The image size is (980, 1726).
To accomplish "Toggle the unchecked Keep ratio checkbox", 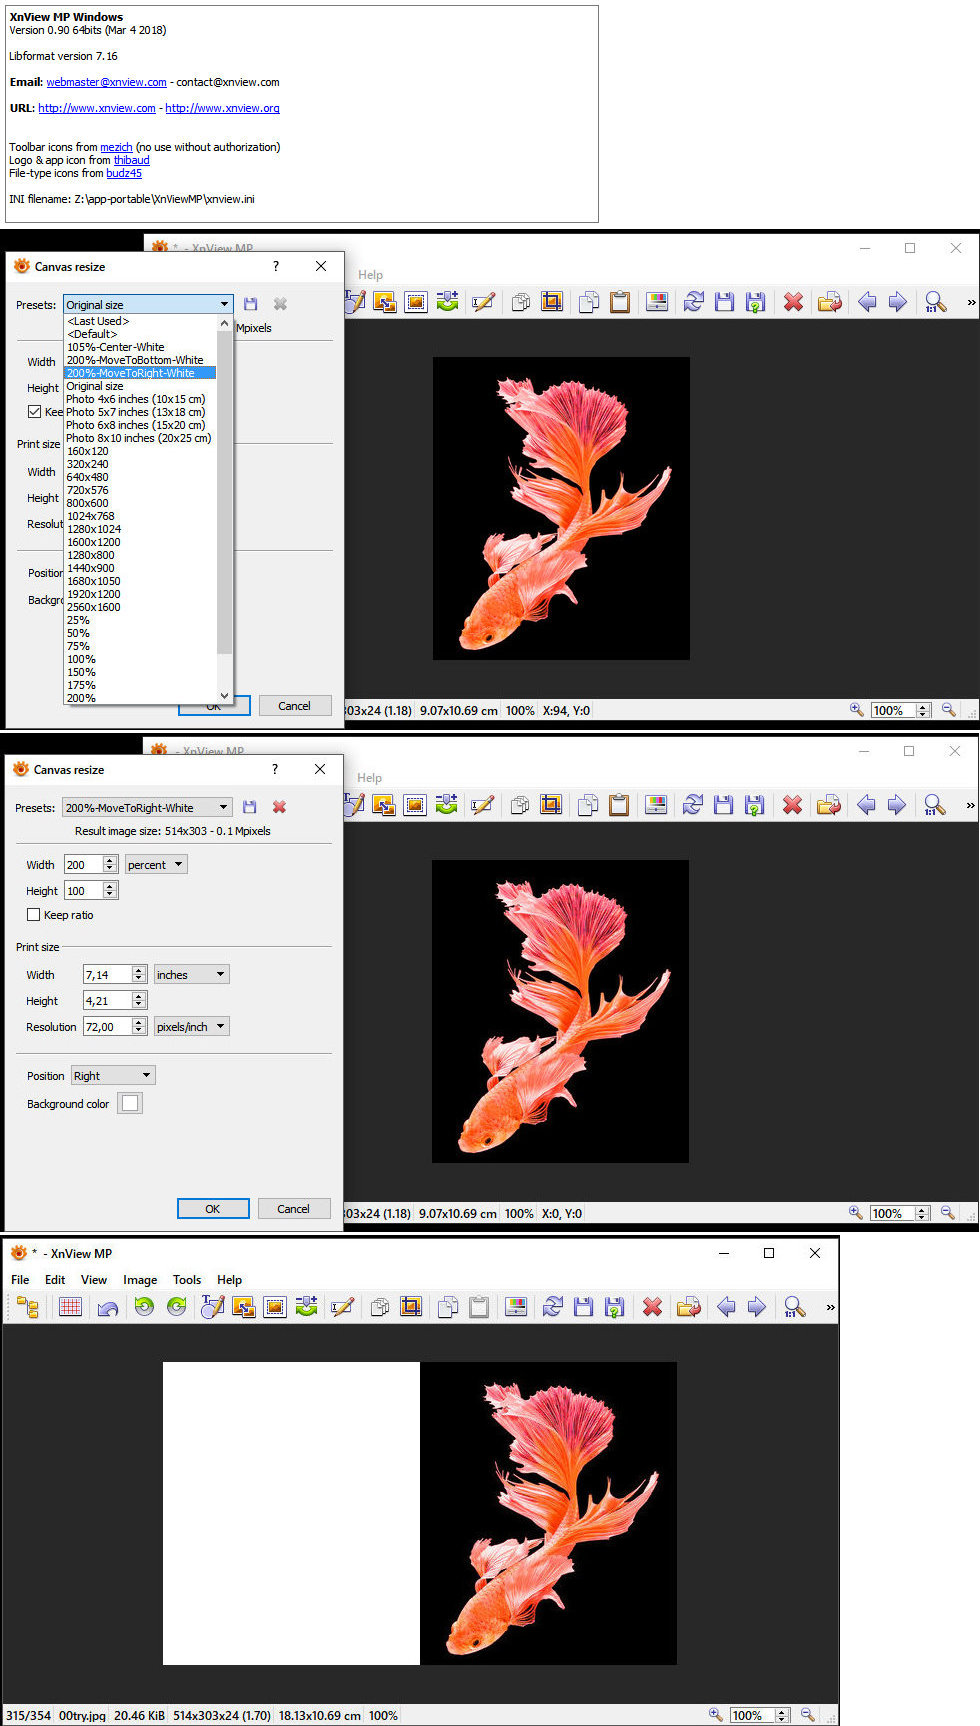I will [33, 914].
